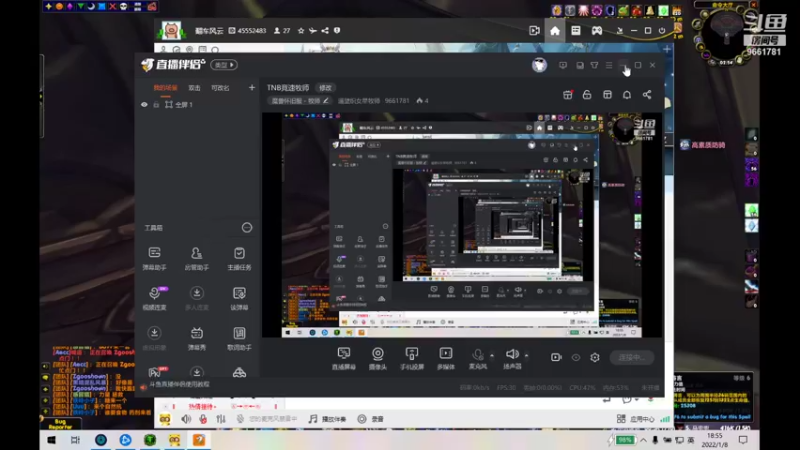
Task: Click the record video camera icon
Action: (556, 358)
